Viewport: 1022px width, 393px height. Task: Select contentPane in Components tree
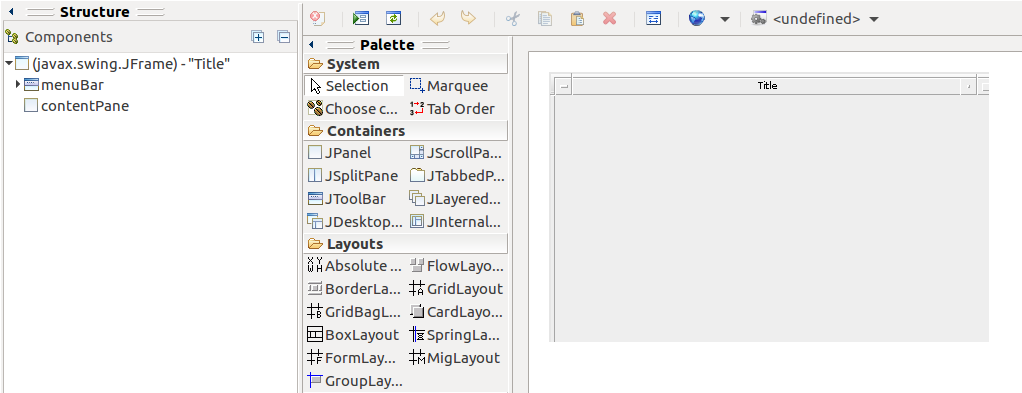click(85, 106)
